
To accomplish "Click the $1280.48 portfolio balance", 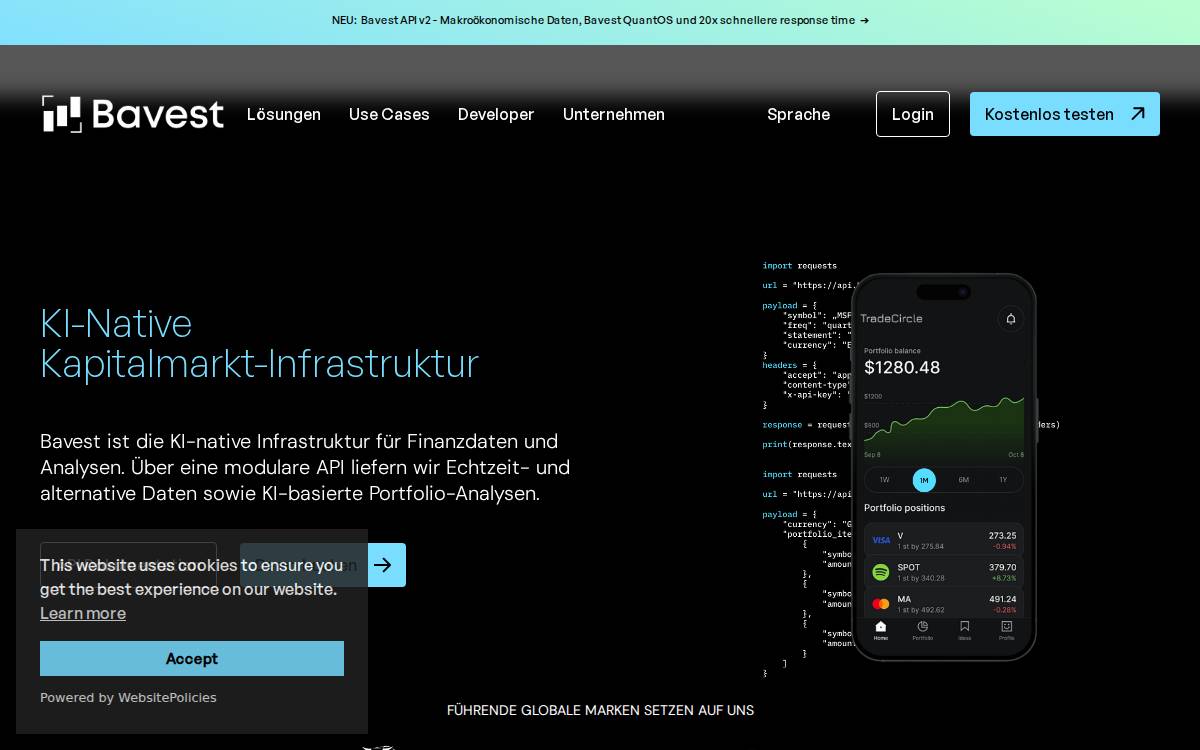I will click(x=902, y=367).
